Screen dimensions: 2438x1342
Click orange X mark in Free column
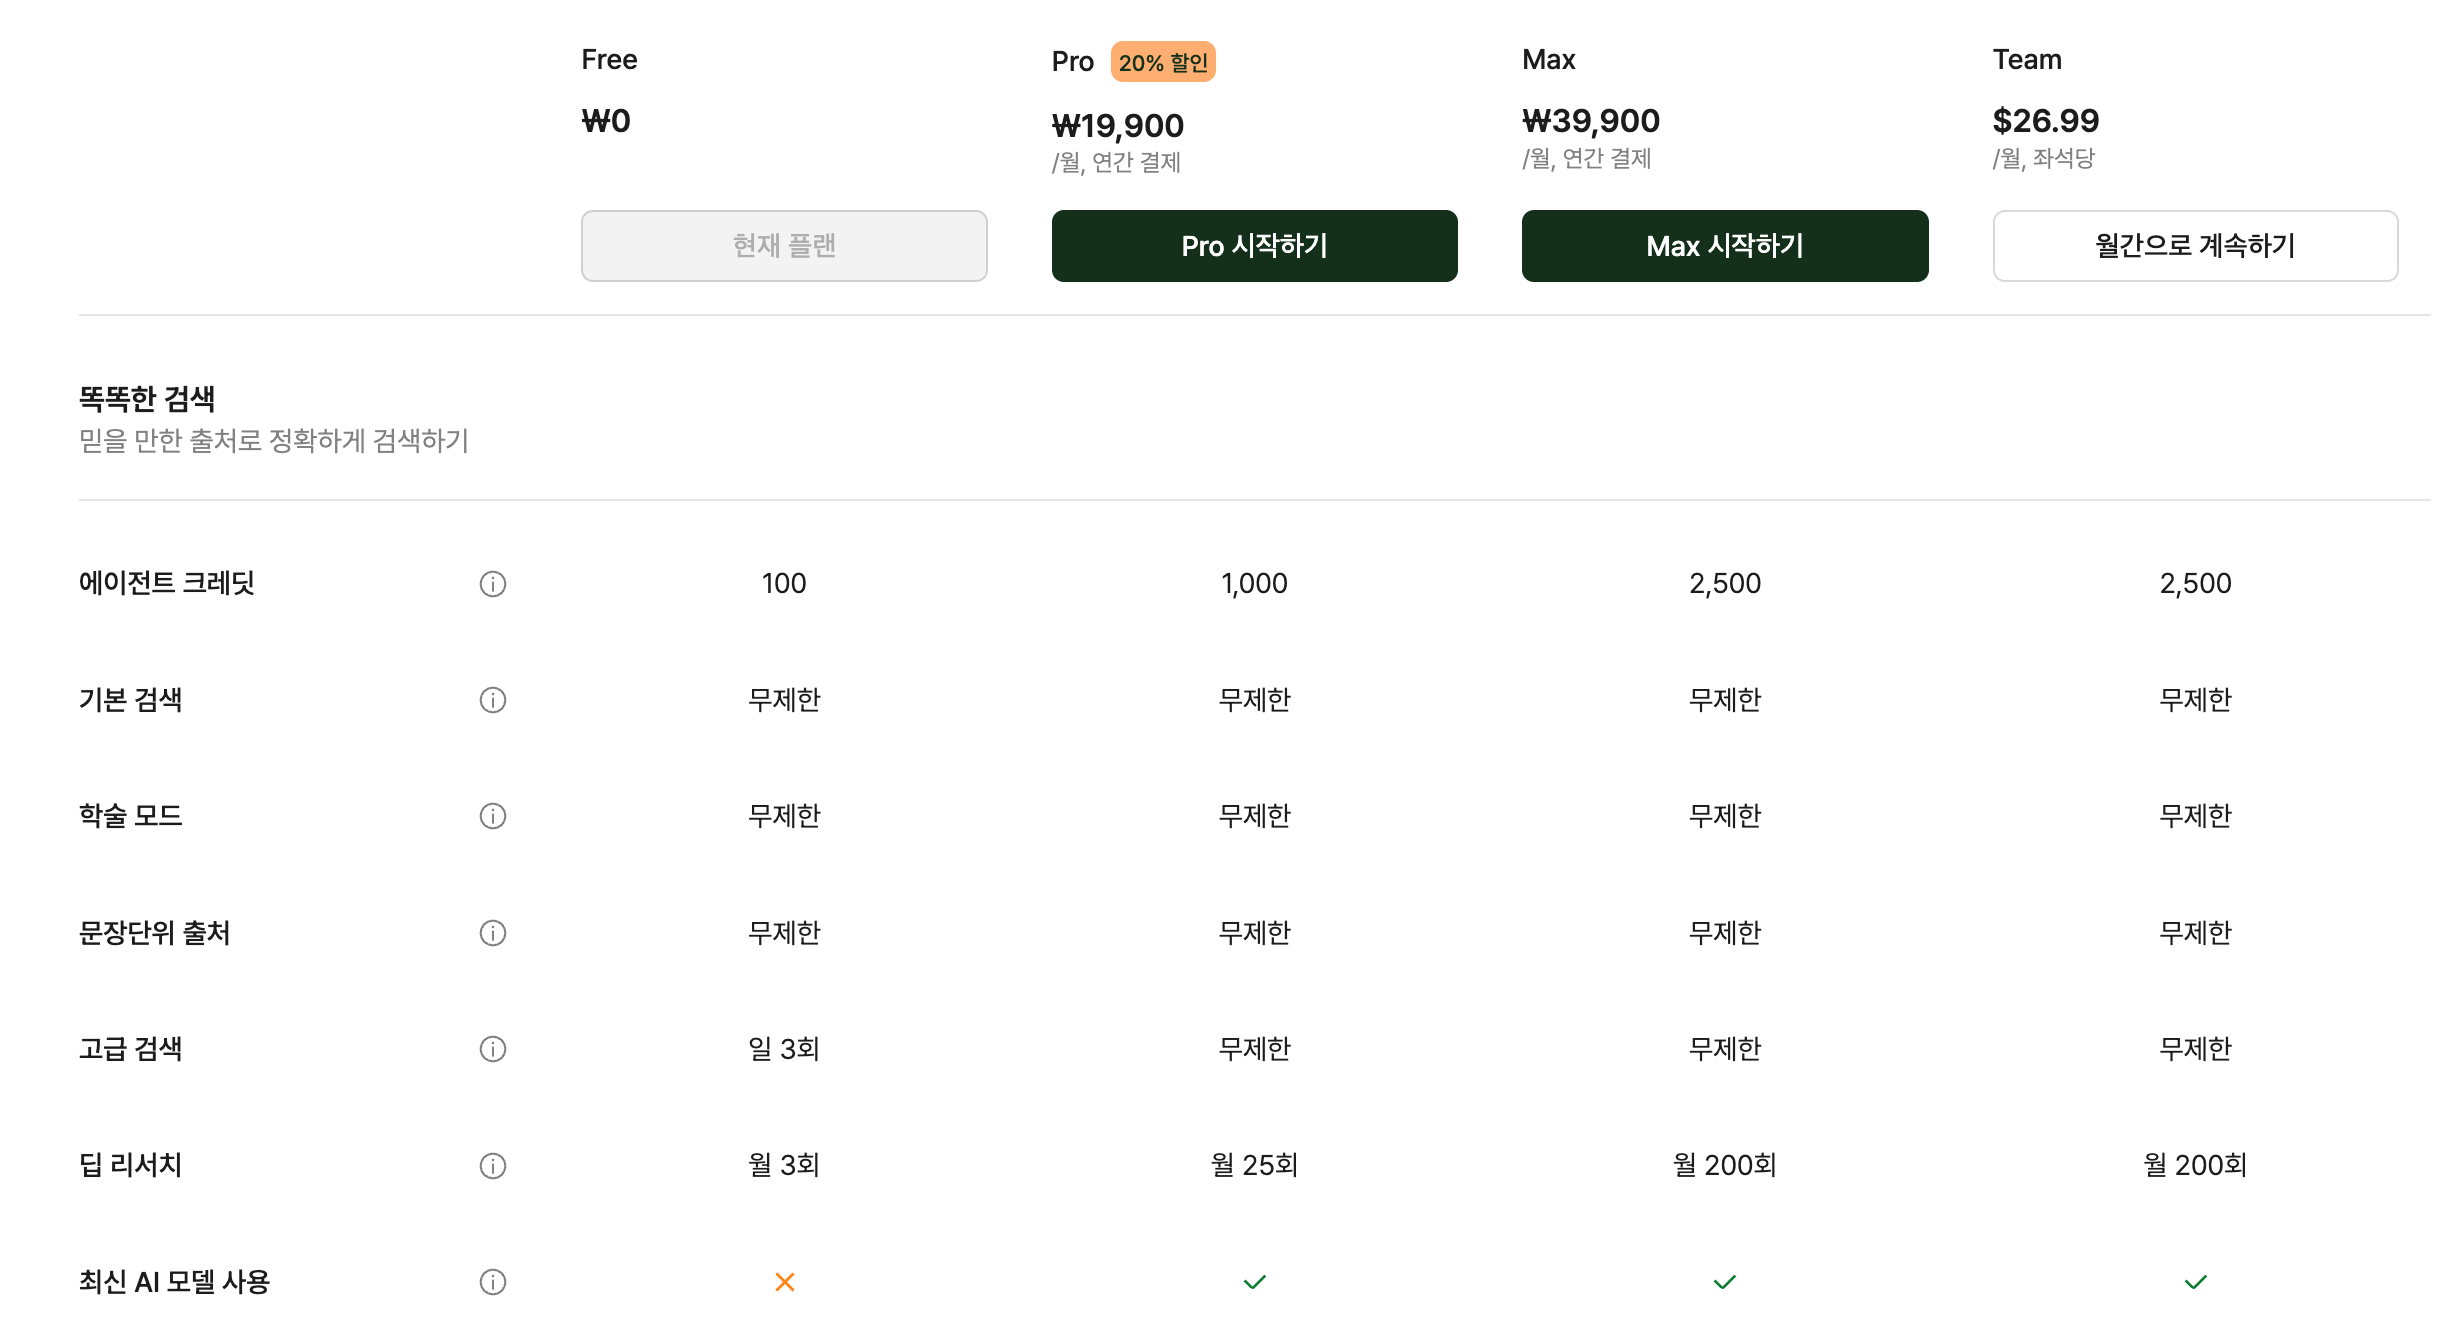785,1282
